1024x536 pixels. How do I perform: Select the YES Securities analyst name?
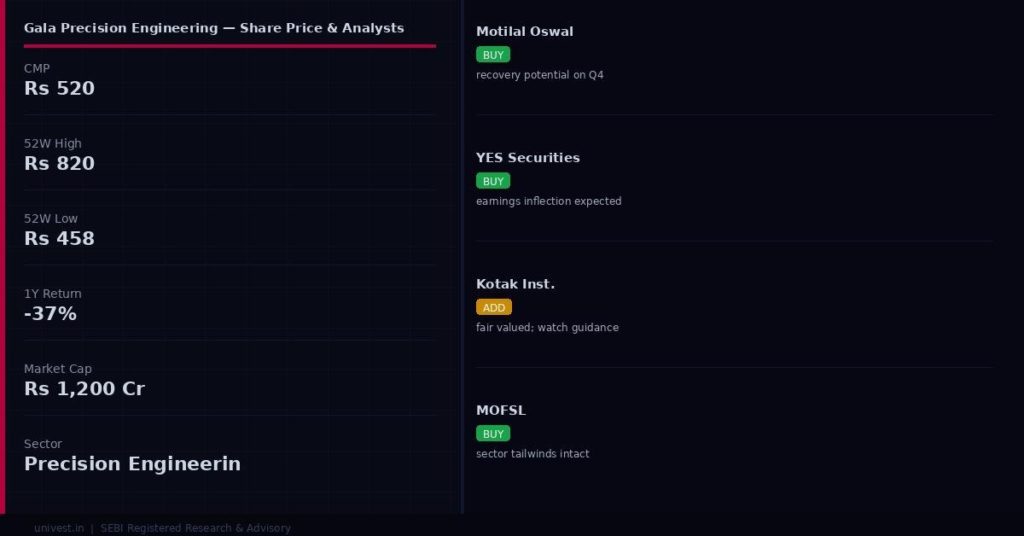528,158
